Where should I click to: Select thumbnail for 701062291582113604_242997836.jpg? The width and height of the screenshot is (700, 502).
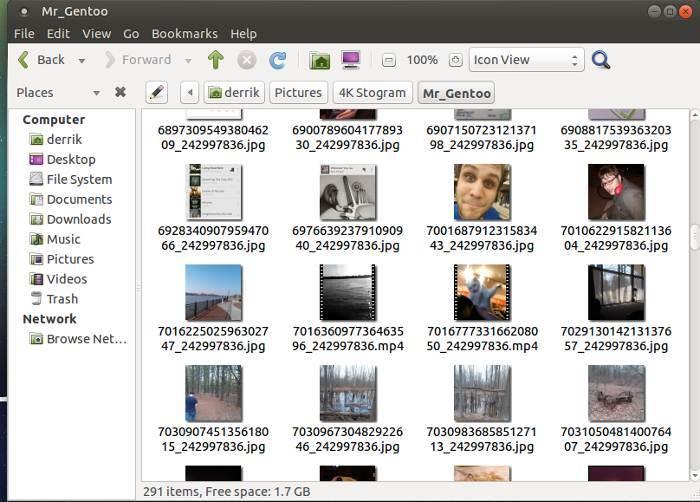pyautogui.click(x=616, y=192)
